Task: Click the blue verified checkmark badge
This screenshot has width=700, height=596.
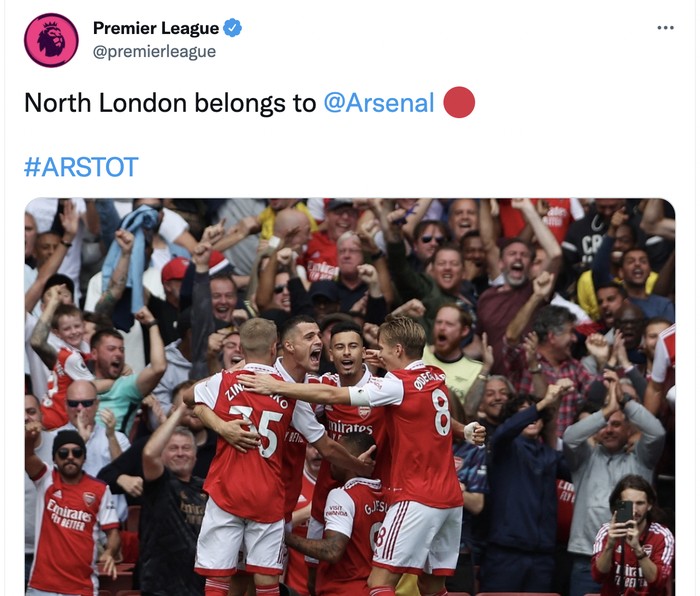Action: [233, 28]
